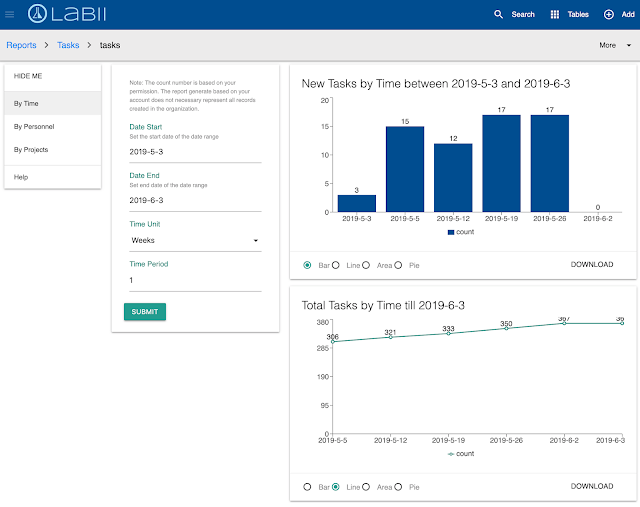Click the chevron after Tasks breadcrumb
This screenshot has height=507, width=640.
tap(89, 45)
